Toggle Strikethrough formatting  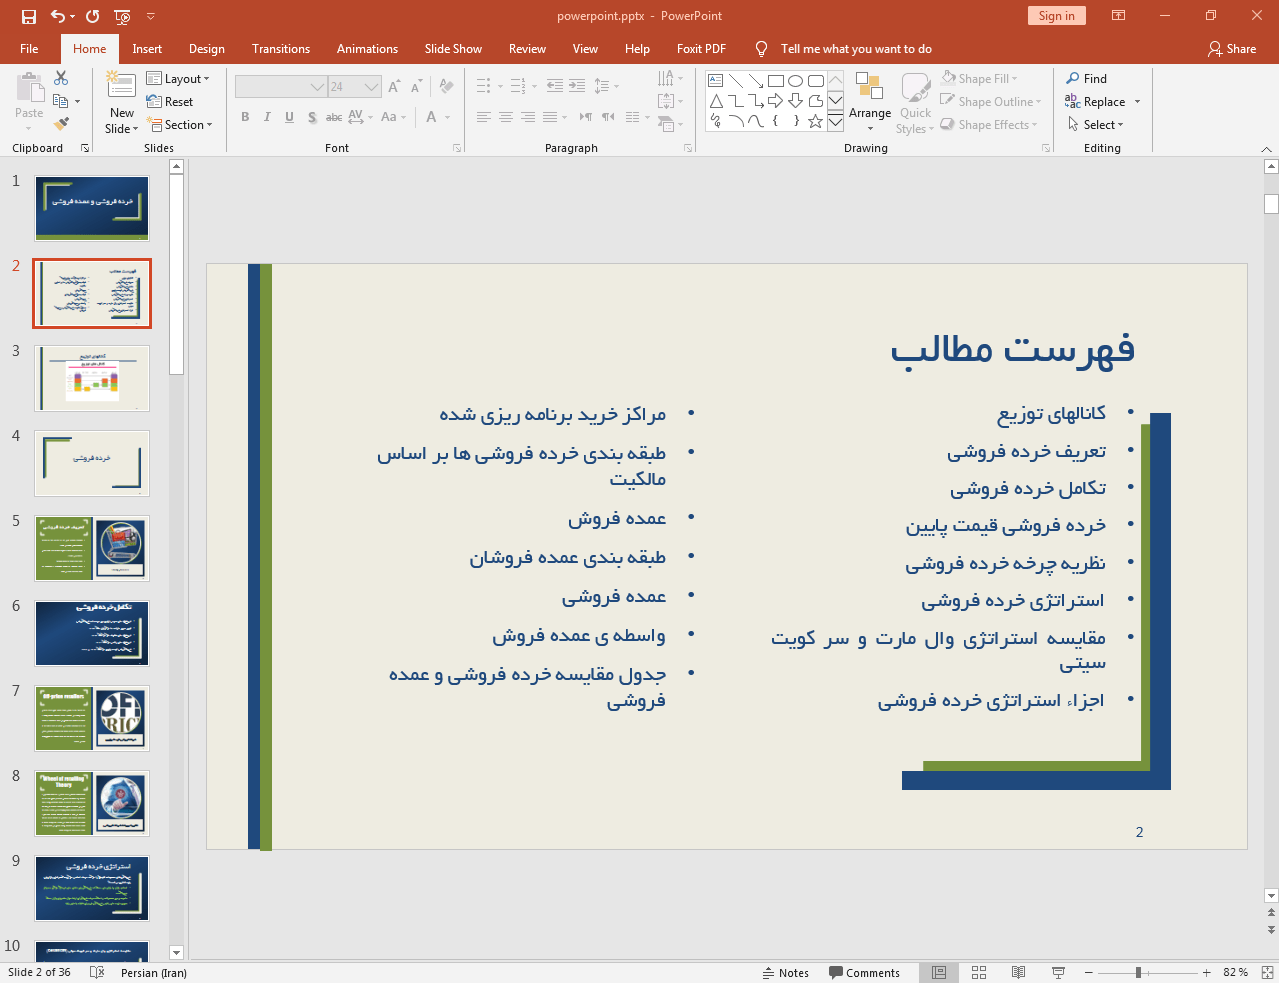(x=334, y=117)
